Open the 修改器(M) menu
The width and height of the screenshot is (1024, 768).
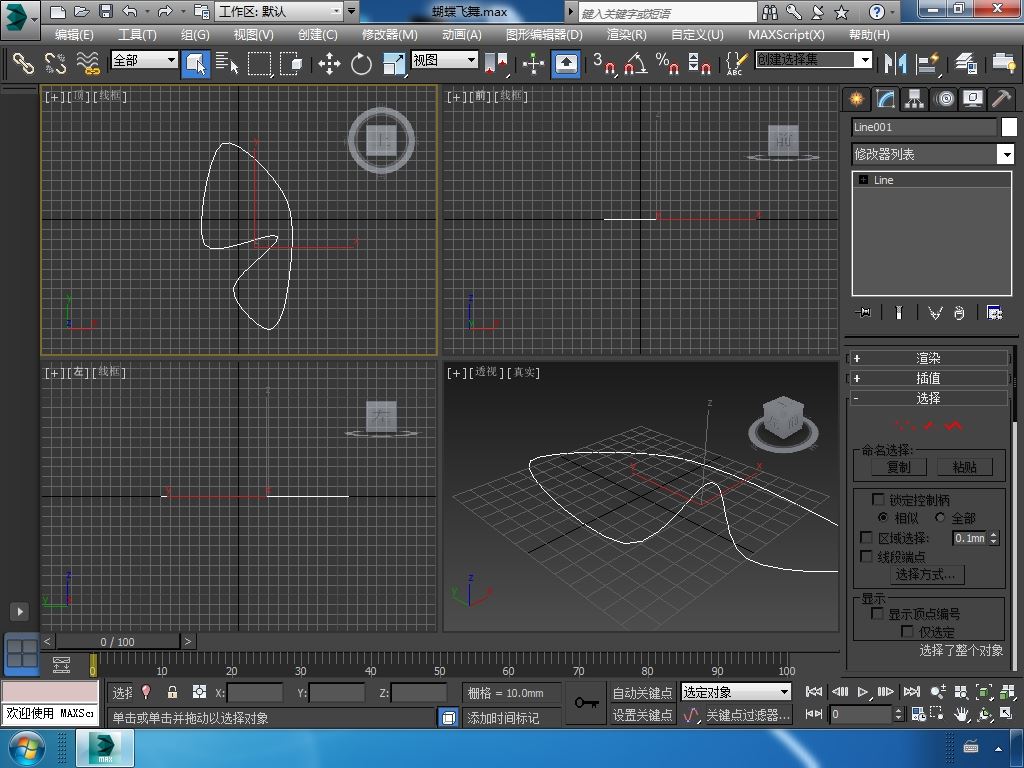click(x=389, y=35)
